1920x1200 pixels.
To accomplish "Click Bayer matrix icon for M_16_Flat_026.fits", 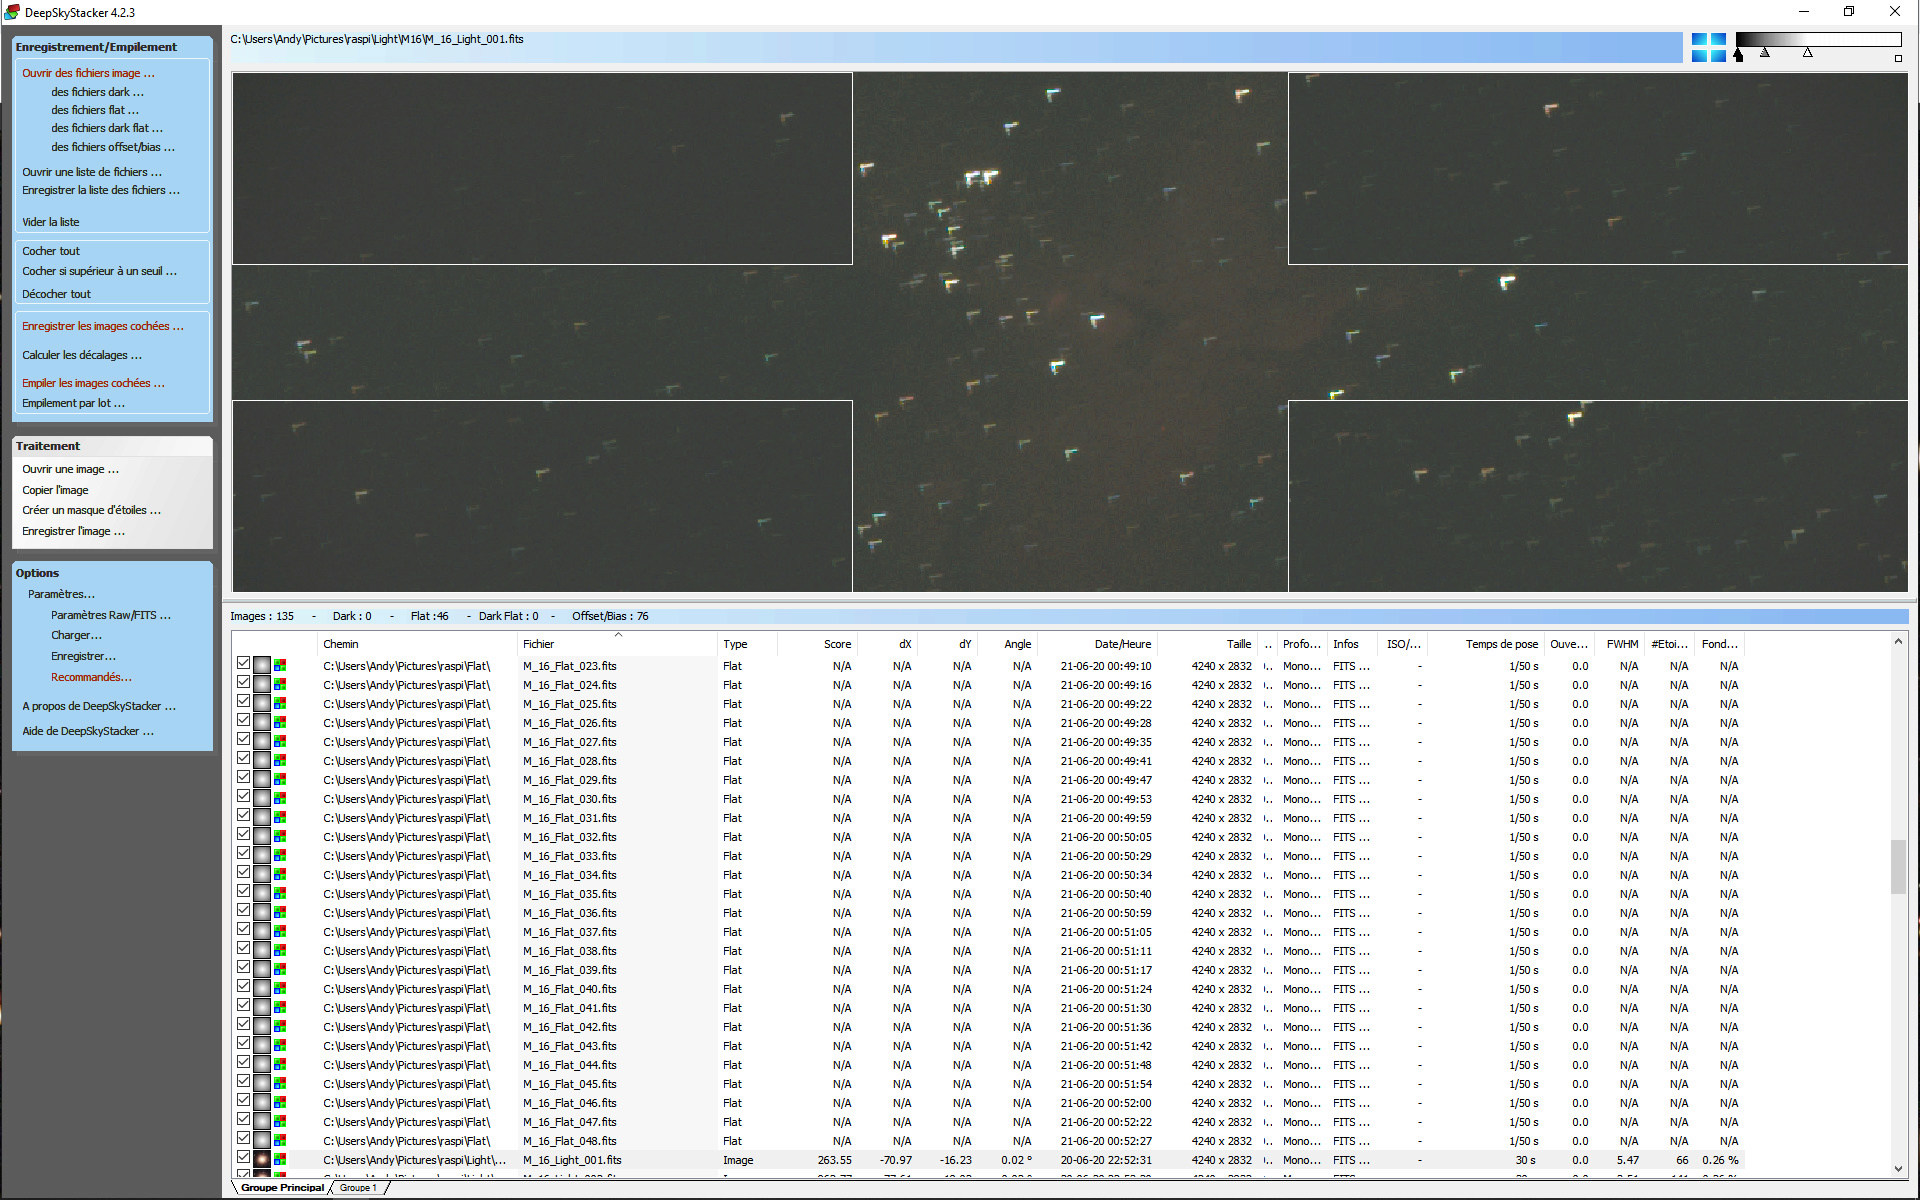I will pos(280,723).
